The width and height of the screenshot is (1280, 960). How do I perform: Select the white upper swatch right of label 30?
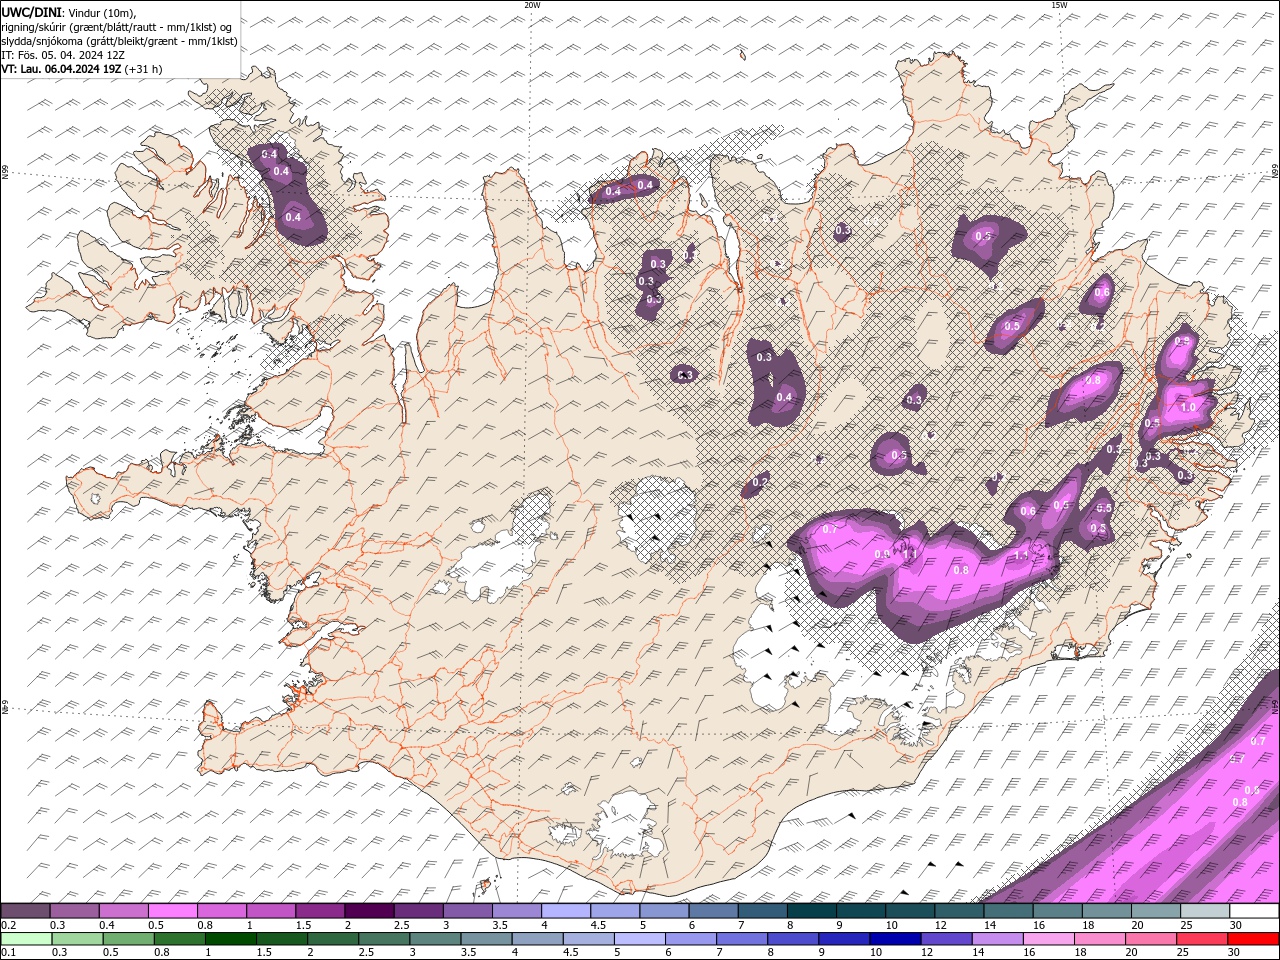(1254, 911)
